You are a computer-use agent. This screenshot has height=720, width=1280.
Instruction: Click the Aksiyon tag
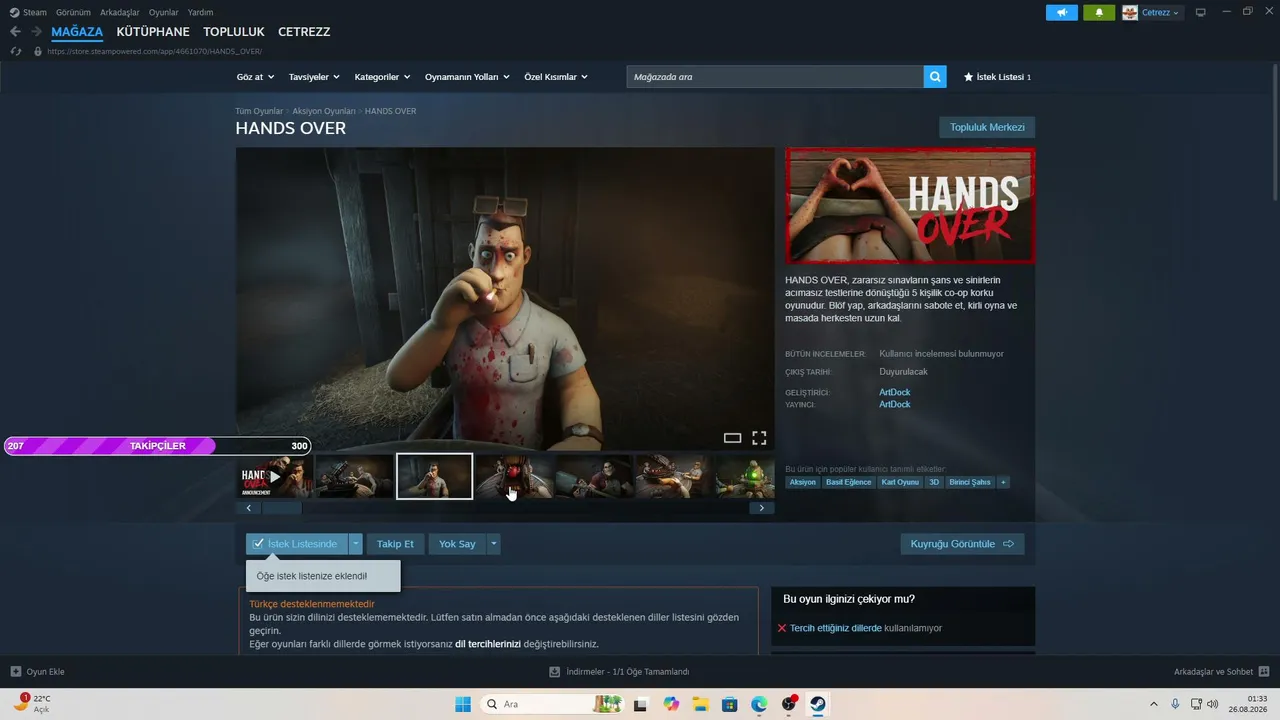point(802,482)
